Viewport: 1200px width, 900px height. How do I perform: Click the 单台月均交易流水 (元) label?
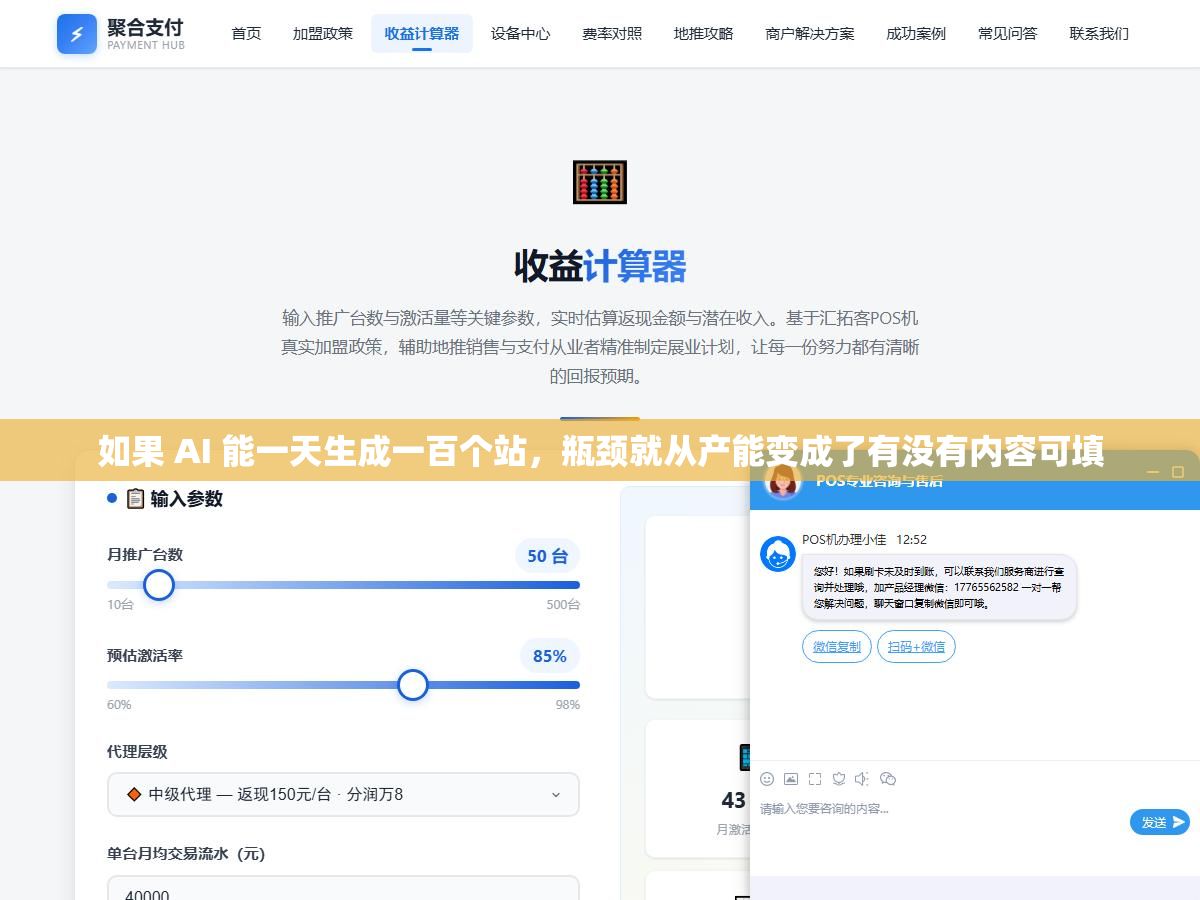click(186, 854)
